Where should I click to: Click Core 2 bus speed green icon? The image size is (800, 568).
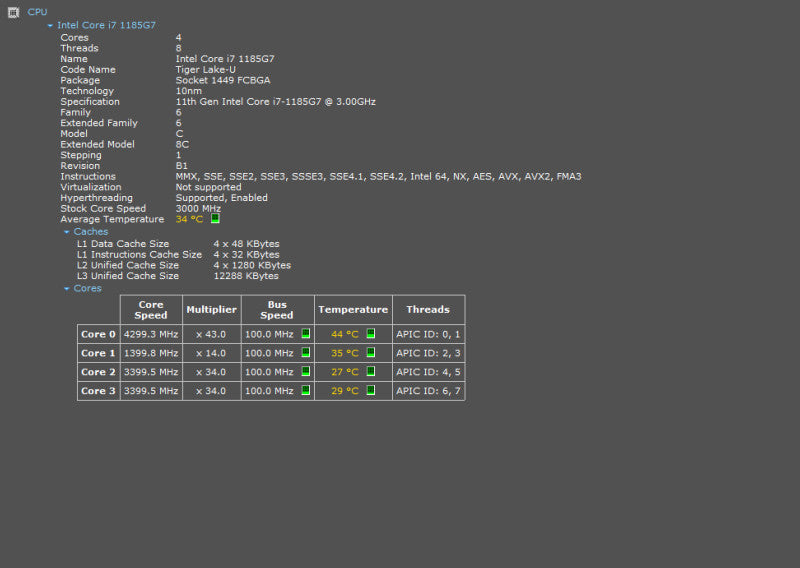pos(306,372)
